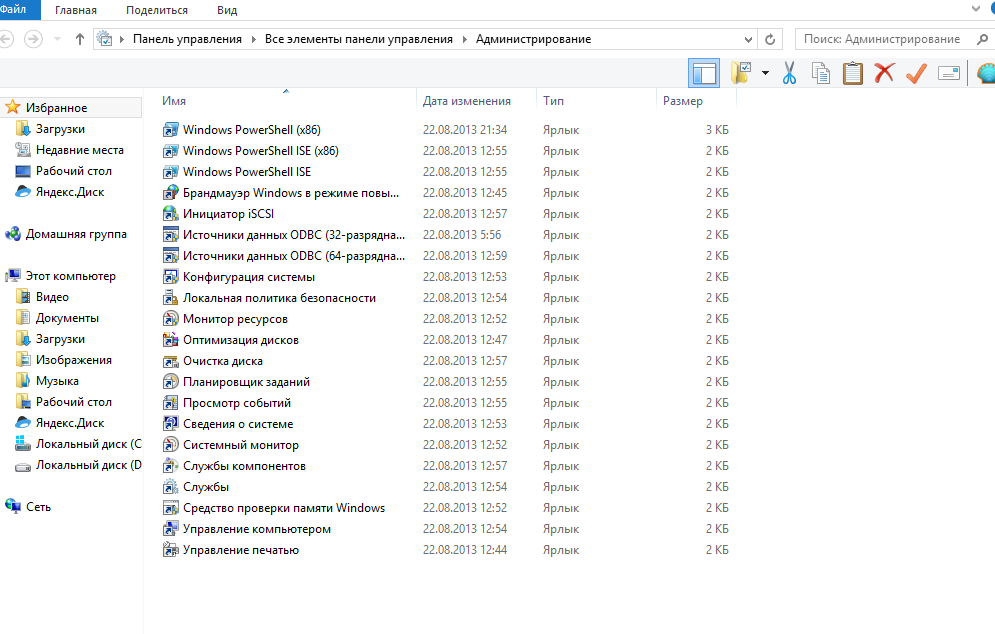Go up one folder level arrow
Viewport: 995px width, 634px height.
(80, 39)
